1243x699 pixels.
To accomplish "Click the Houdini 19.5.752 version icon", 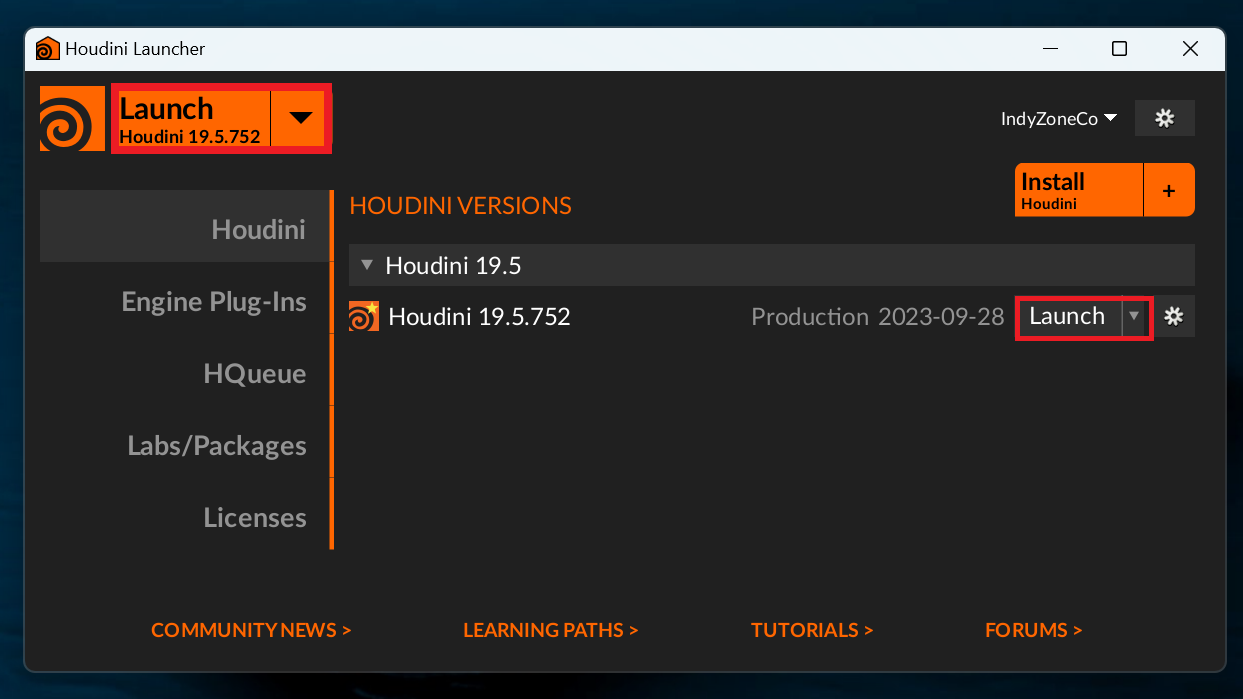I will [x=364, y=316].
